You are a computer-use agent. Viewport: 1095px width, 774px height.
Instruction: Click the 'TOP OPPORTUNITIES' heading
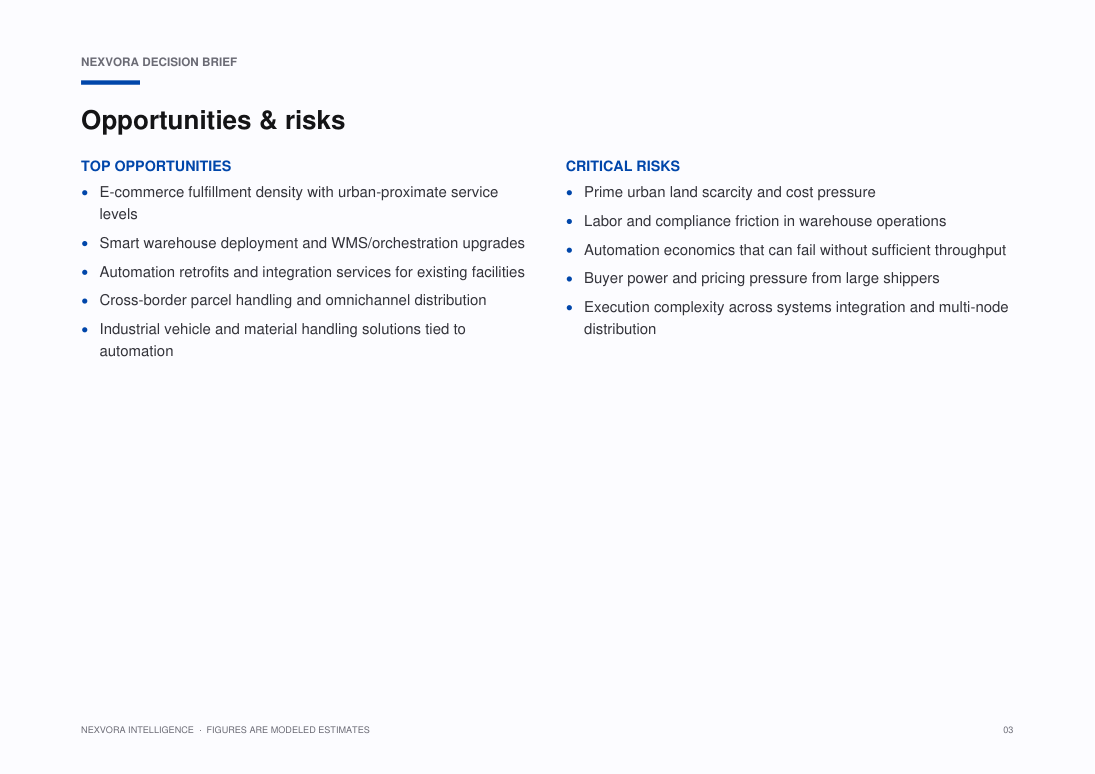coord(156,166)
